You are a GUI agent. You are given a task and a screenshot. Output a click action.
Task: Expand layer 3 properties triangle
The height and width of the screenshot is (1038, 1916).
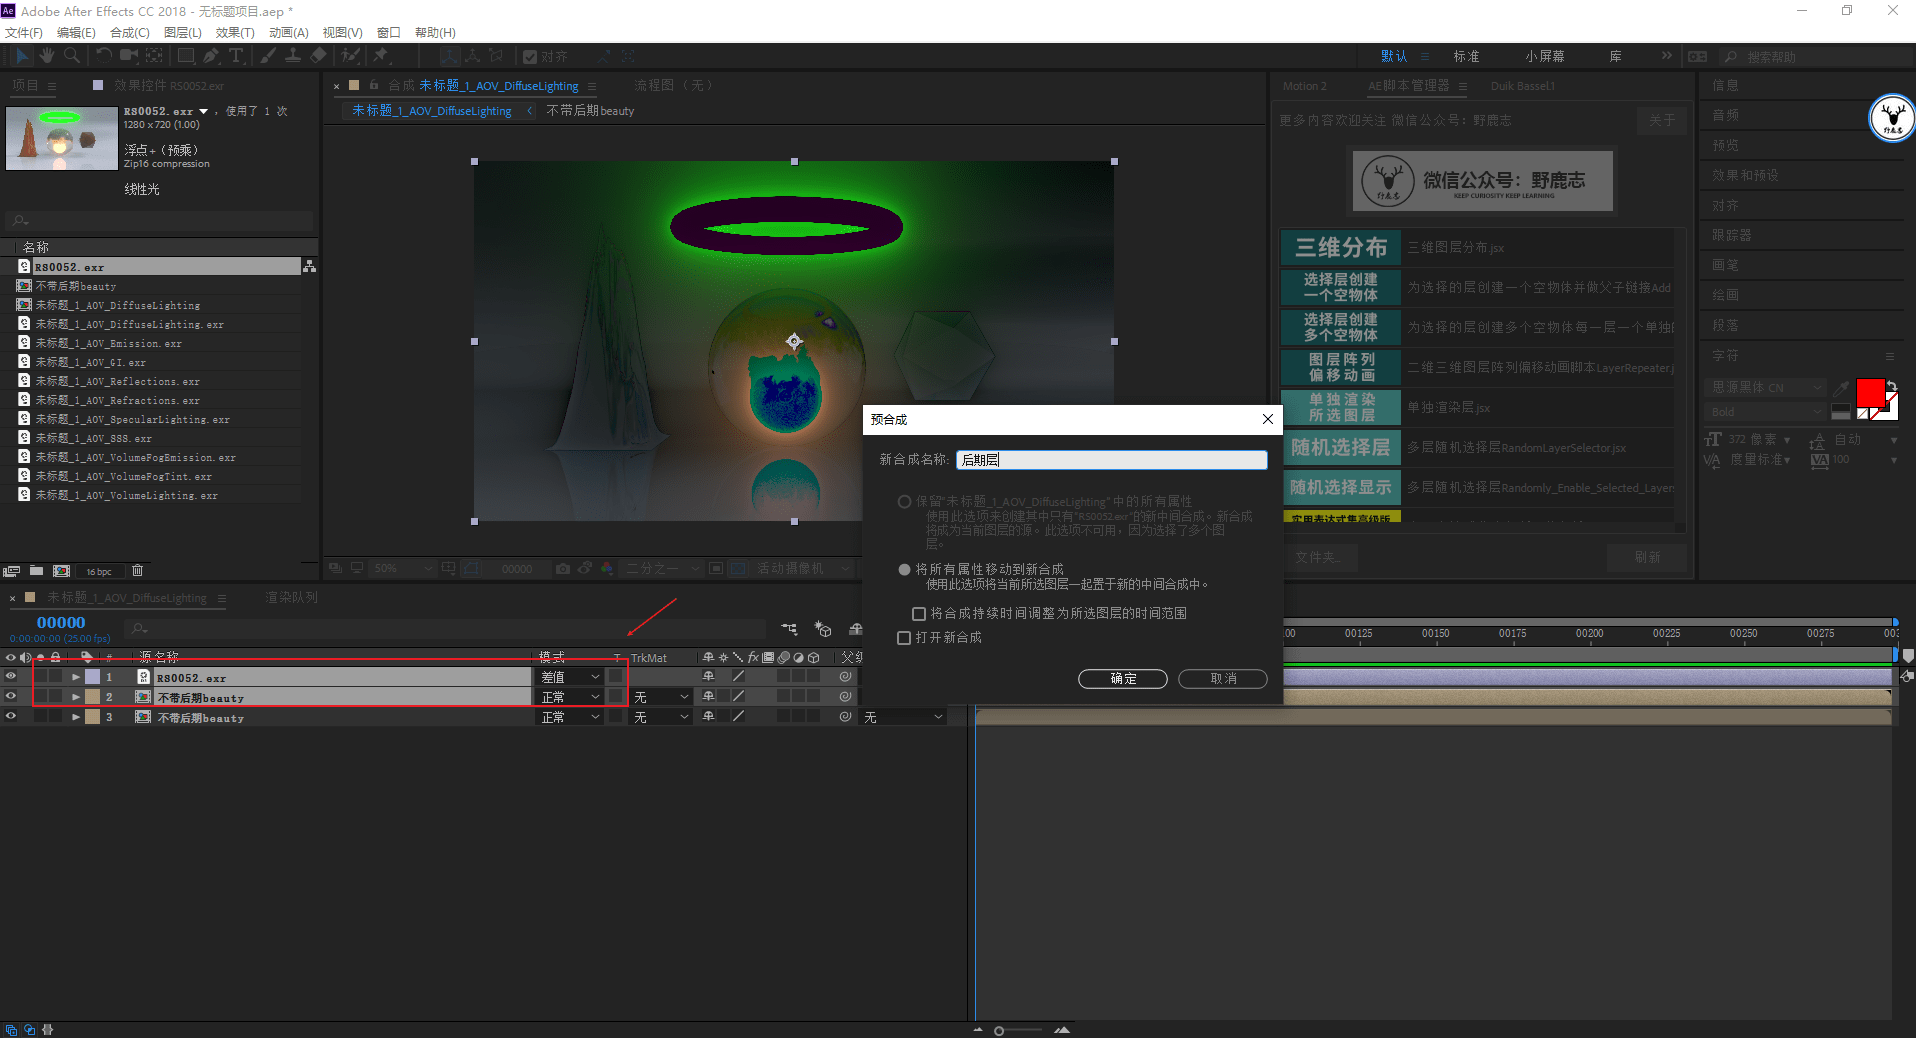coord(76,717)
